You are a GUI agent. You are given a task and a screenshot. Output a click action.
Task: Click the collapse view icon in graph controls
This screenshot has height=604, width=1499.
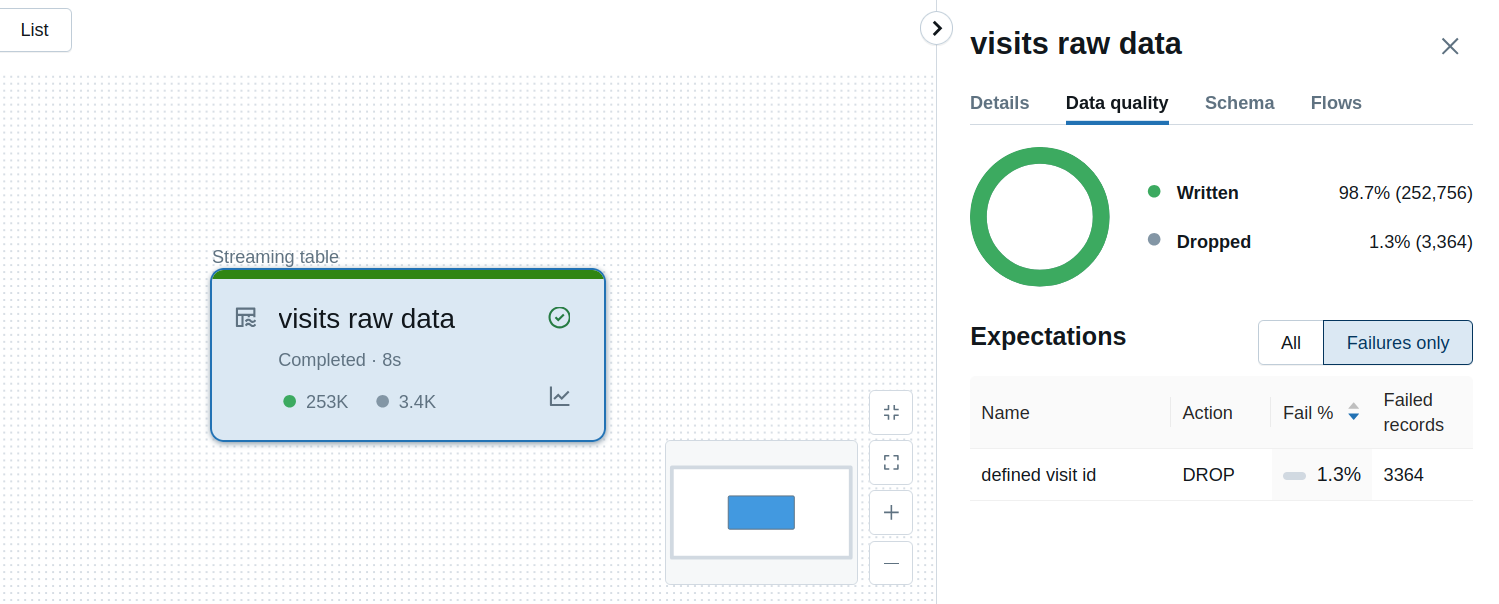tap(891, 412)
